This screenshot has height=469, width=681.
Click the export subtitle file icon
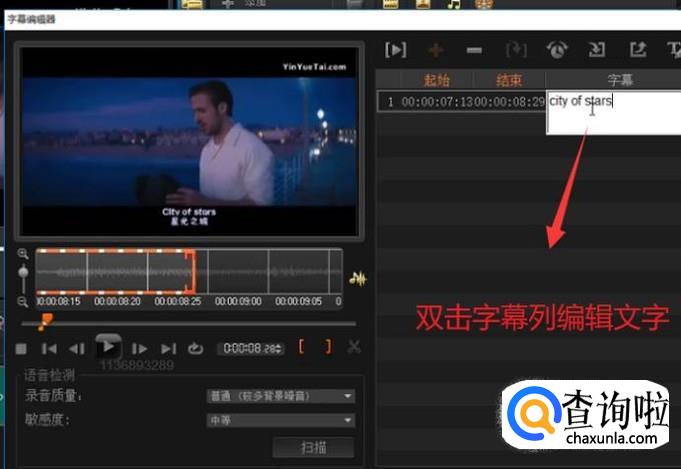(638, 50)
